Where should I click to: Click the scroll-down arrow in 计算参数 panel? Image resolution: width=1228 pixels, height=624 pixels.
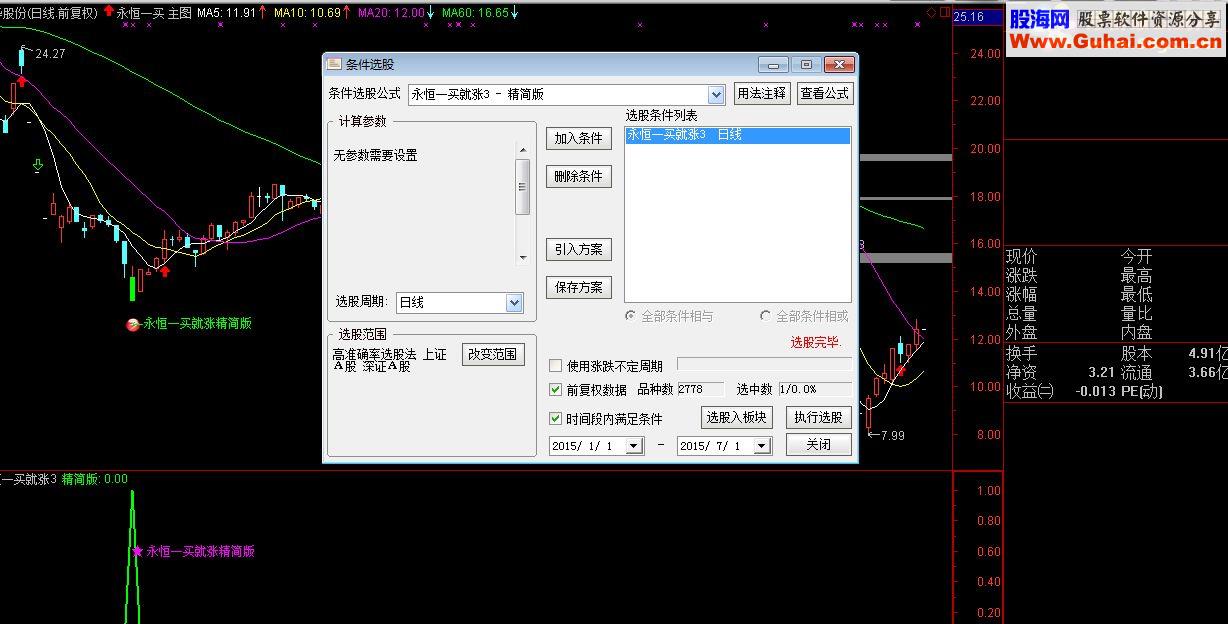click(522, 257)
